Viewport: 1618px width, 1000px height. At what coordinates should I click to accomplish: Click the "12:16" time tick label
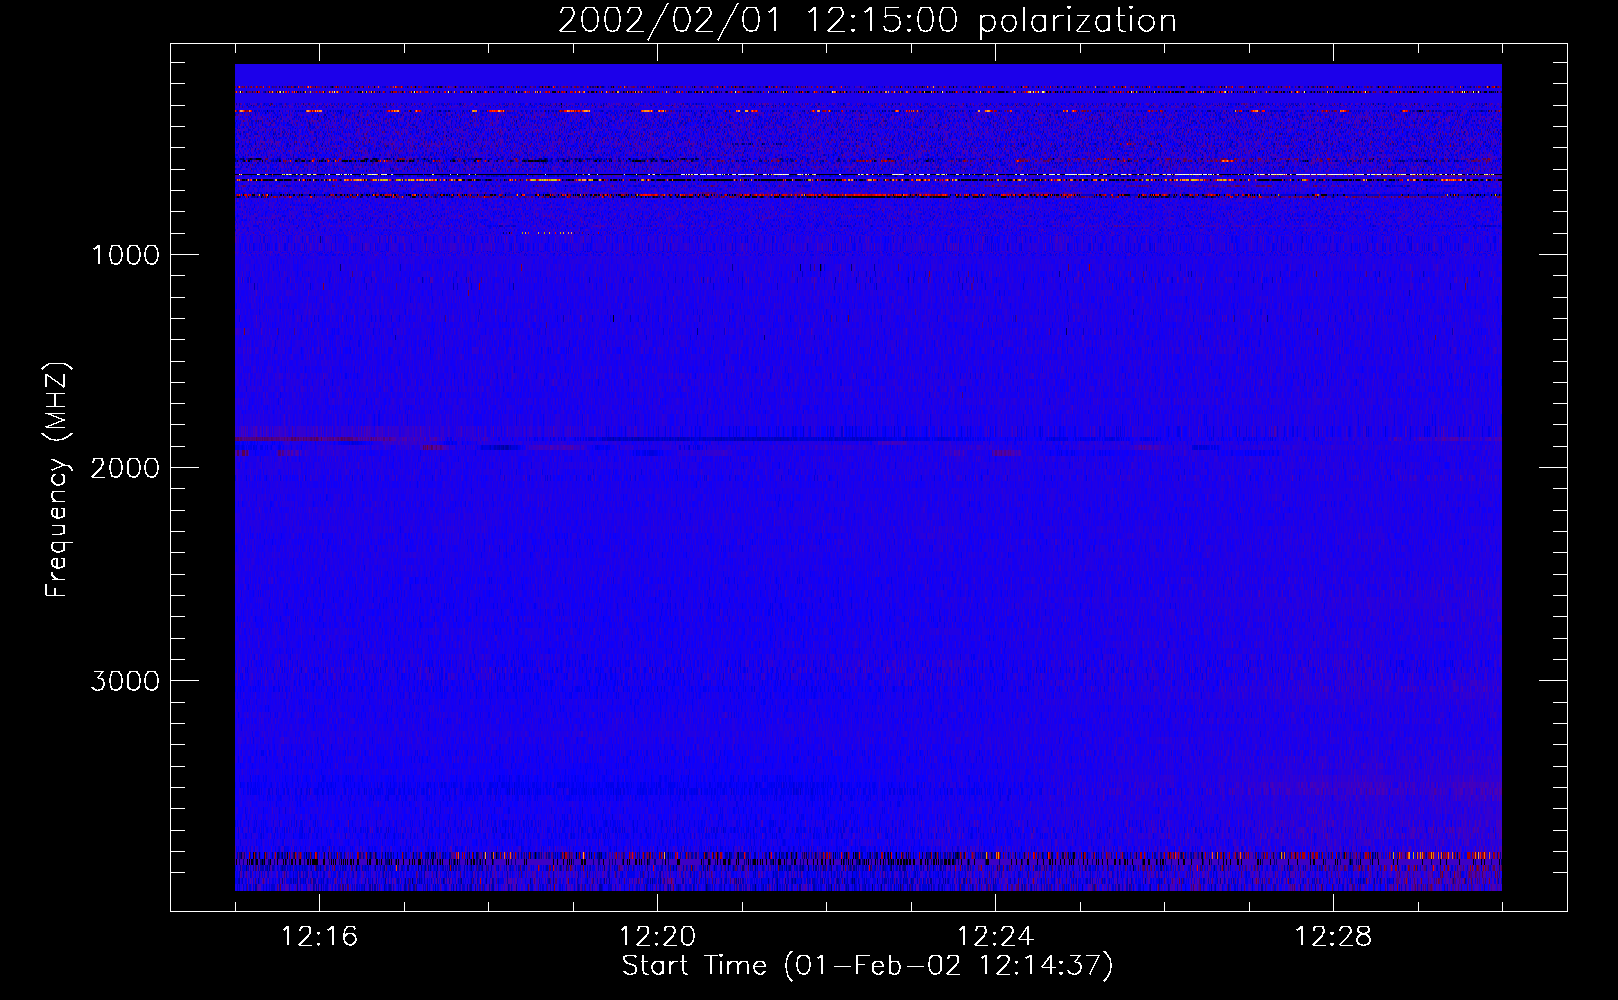pyautogui.click(x=319, y=937)
